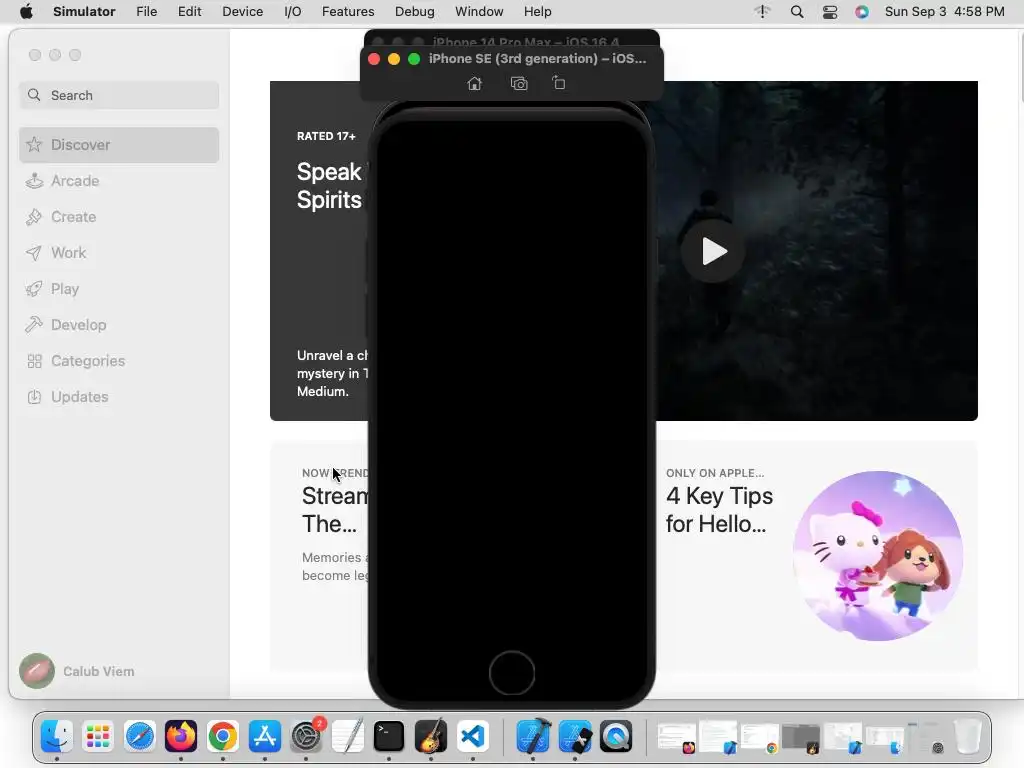Open the Device menu

pos(242,12)
